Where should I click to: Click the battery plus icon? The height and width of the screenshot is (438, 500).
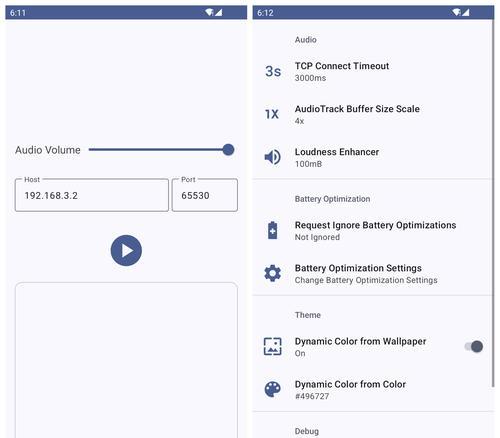(273, 230)
